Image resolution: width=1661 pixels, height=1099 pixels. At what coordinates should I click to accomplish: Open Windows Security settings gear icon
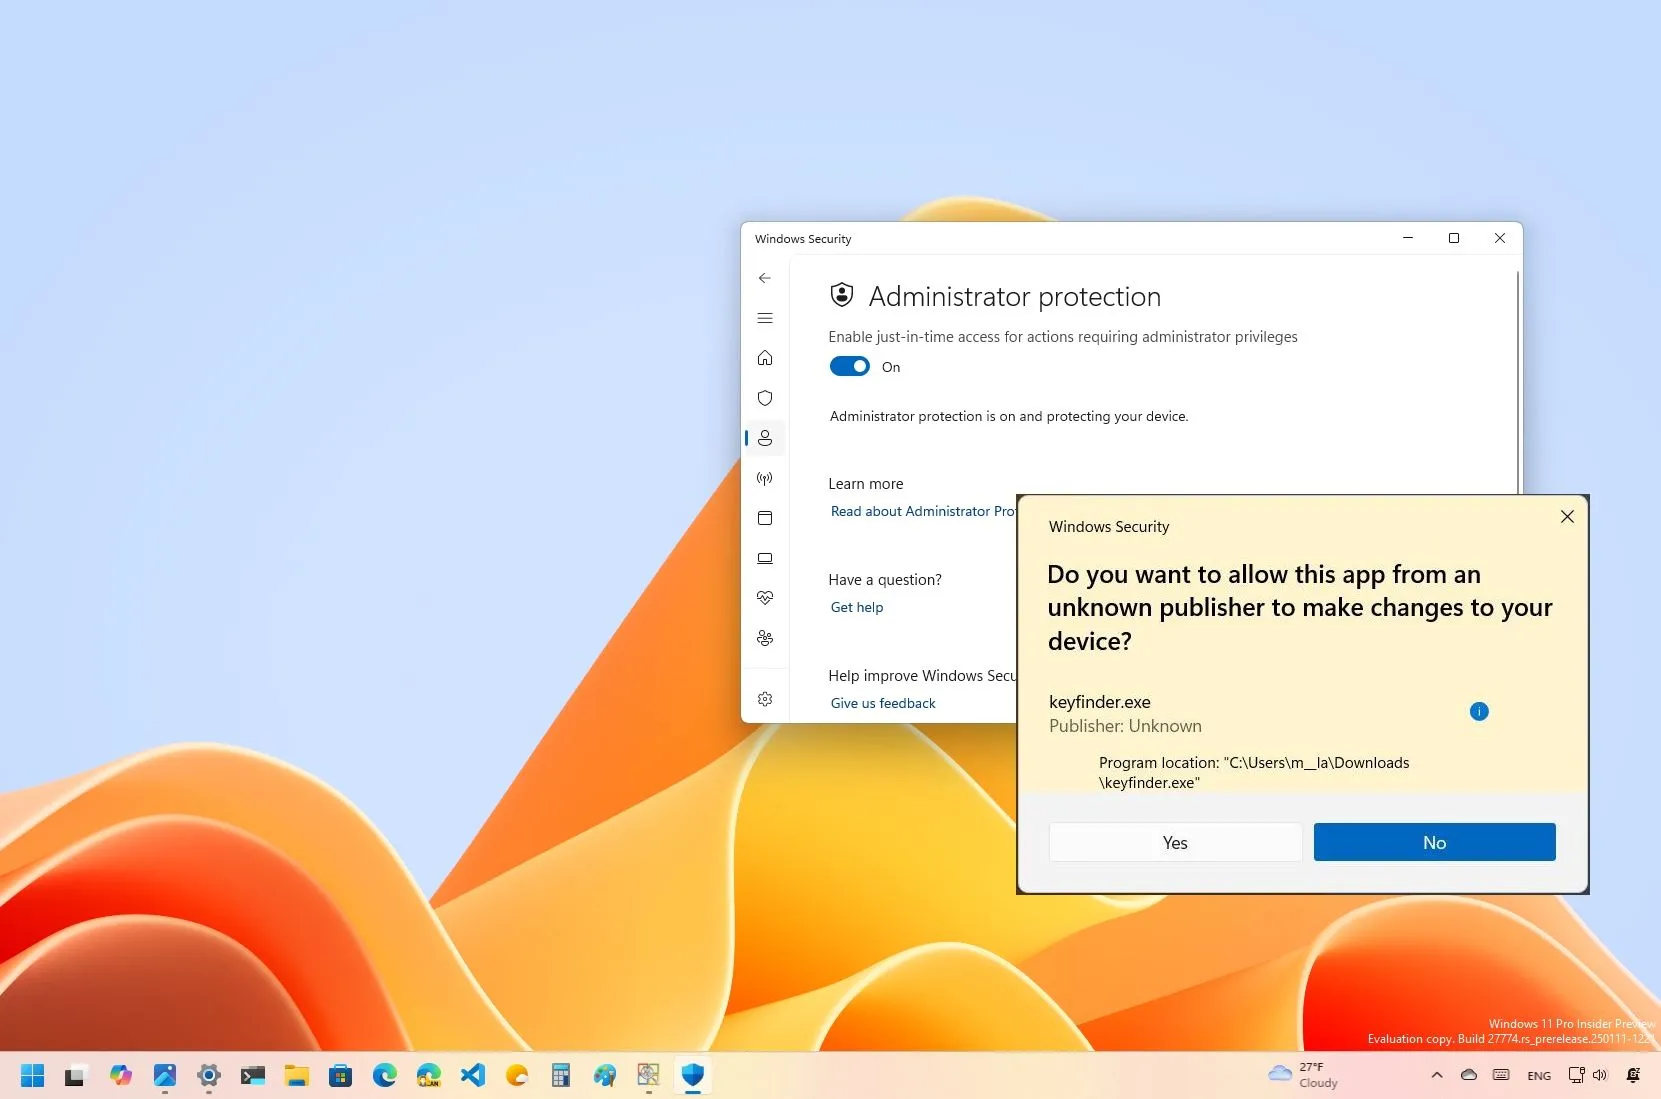pyautogui.click(x=765, y=699)
